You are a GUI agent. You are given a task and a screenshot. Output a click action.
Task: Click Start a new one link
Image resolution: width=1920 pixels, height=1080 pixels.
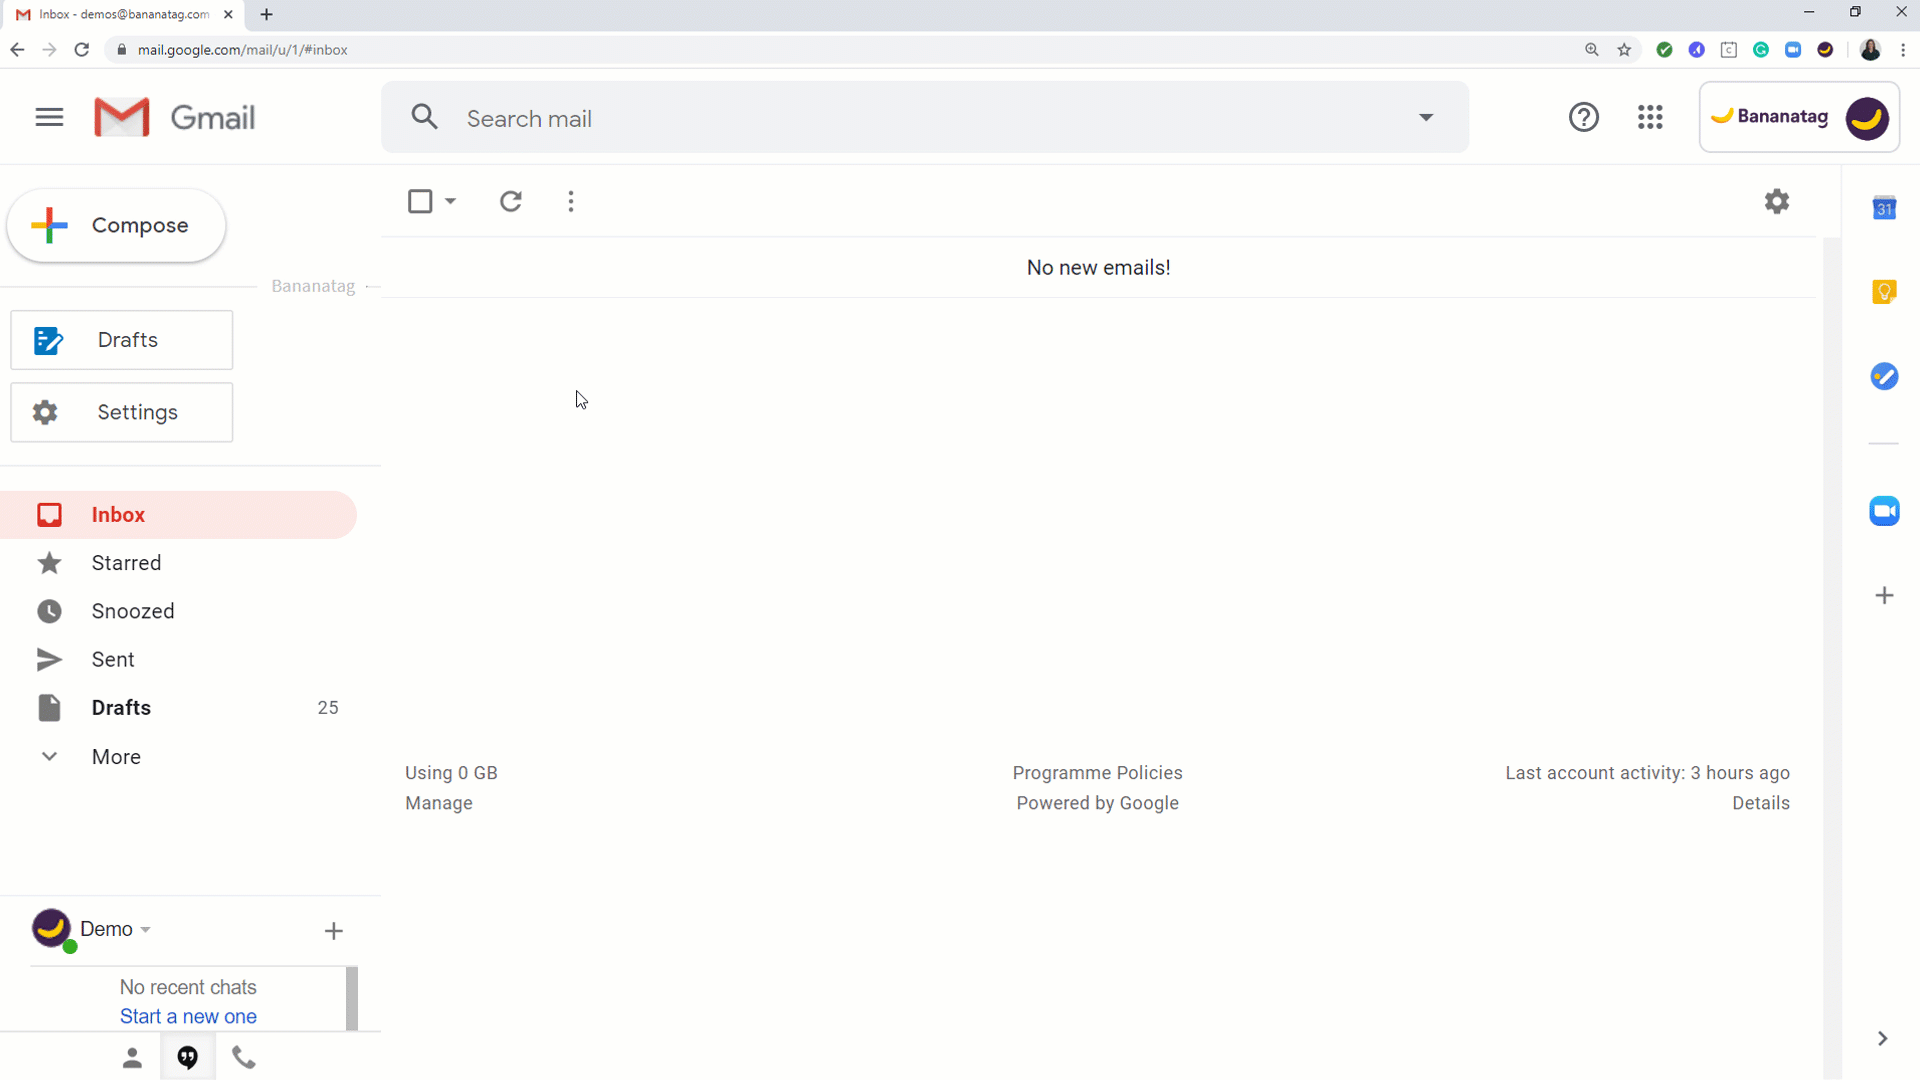point(188,1016)
